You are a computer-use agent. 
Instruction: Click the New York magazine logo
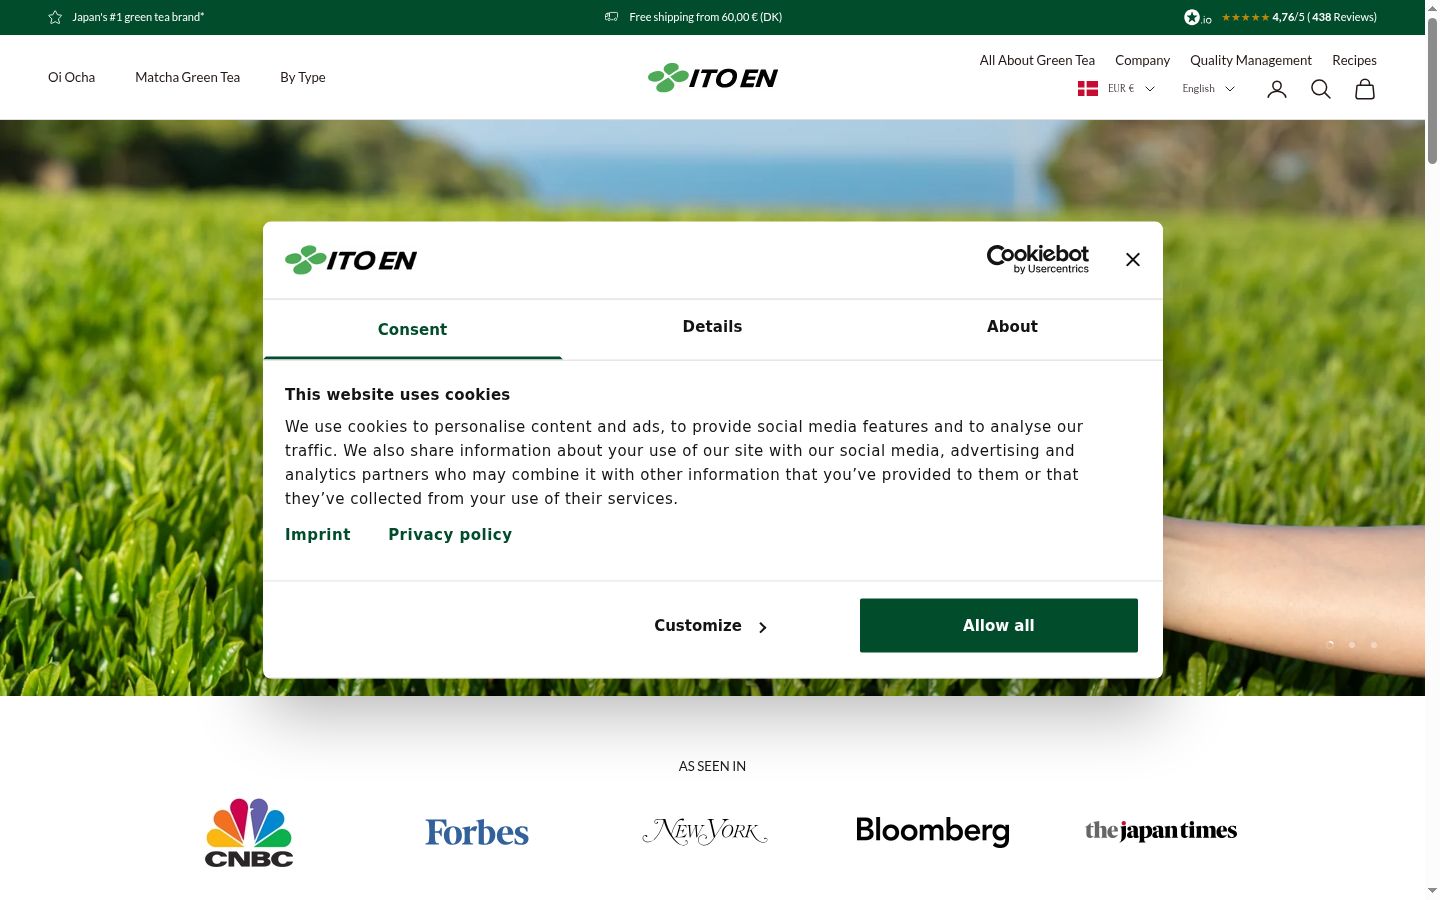pyautogui.click(x=705, y=831)
